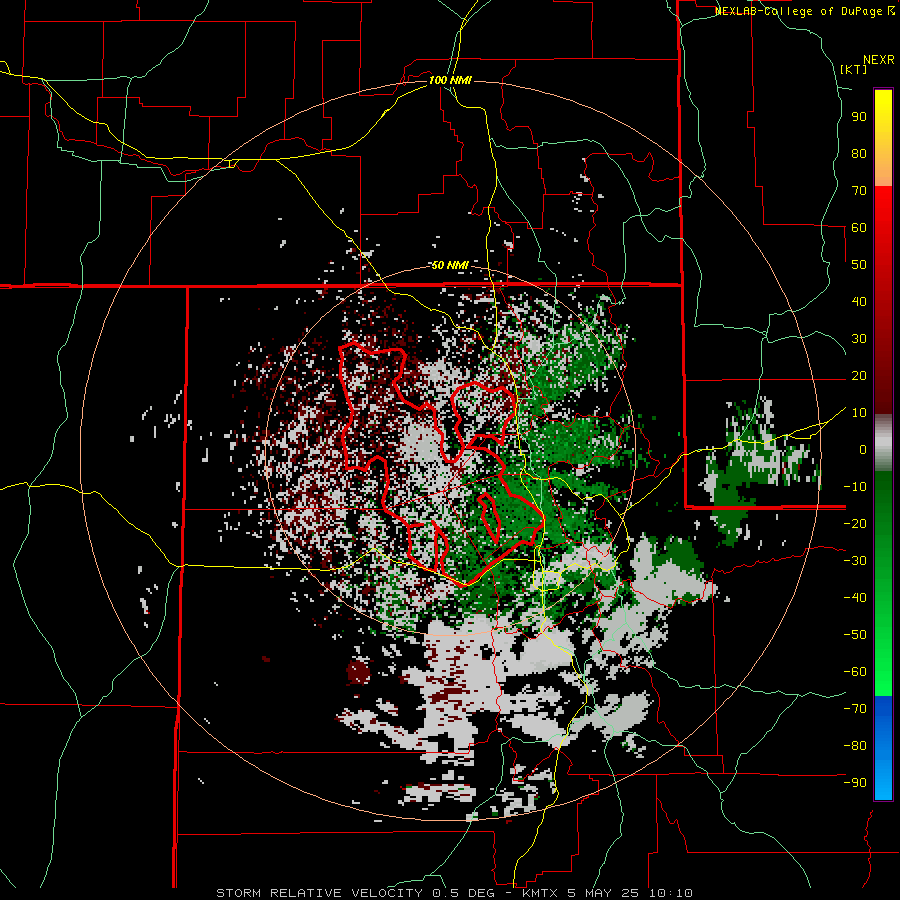Click the positive "10" scale value
This screenshot has width=900, height=900.
point(859,413)
